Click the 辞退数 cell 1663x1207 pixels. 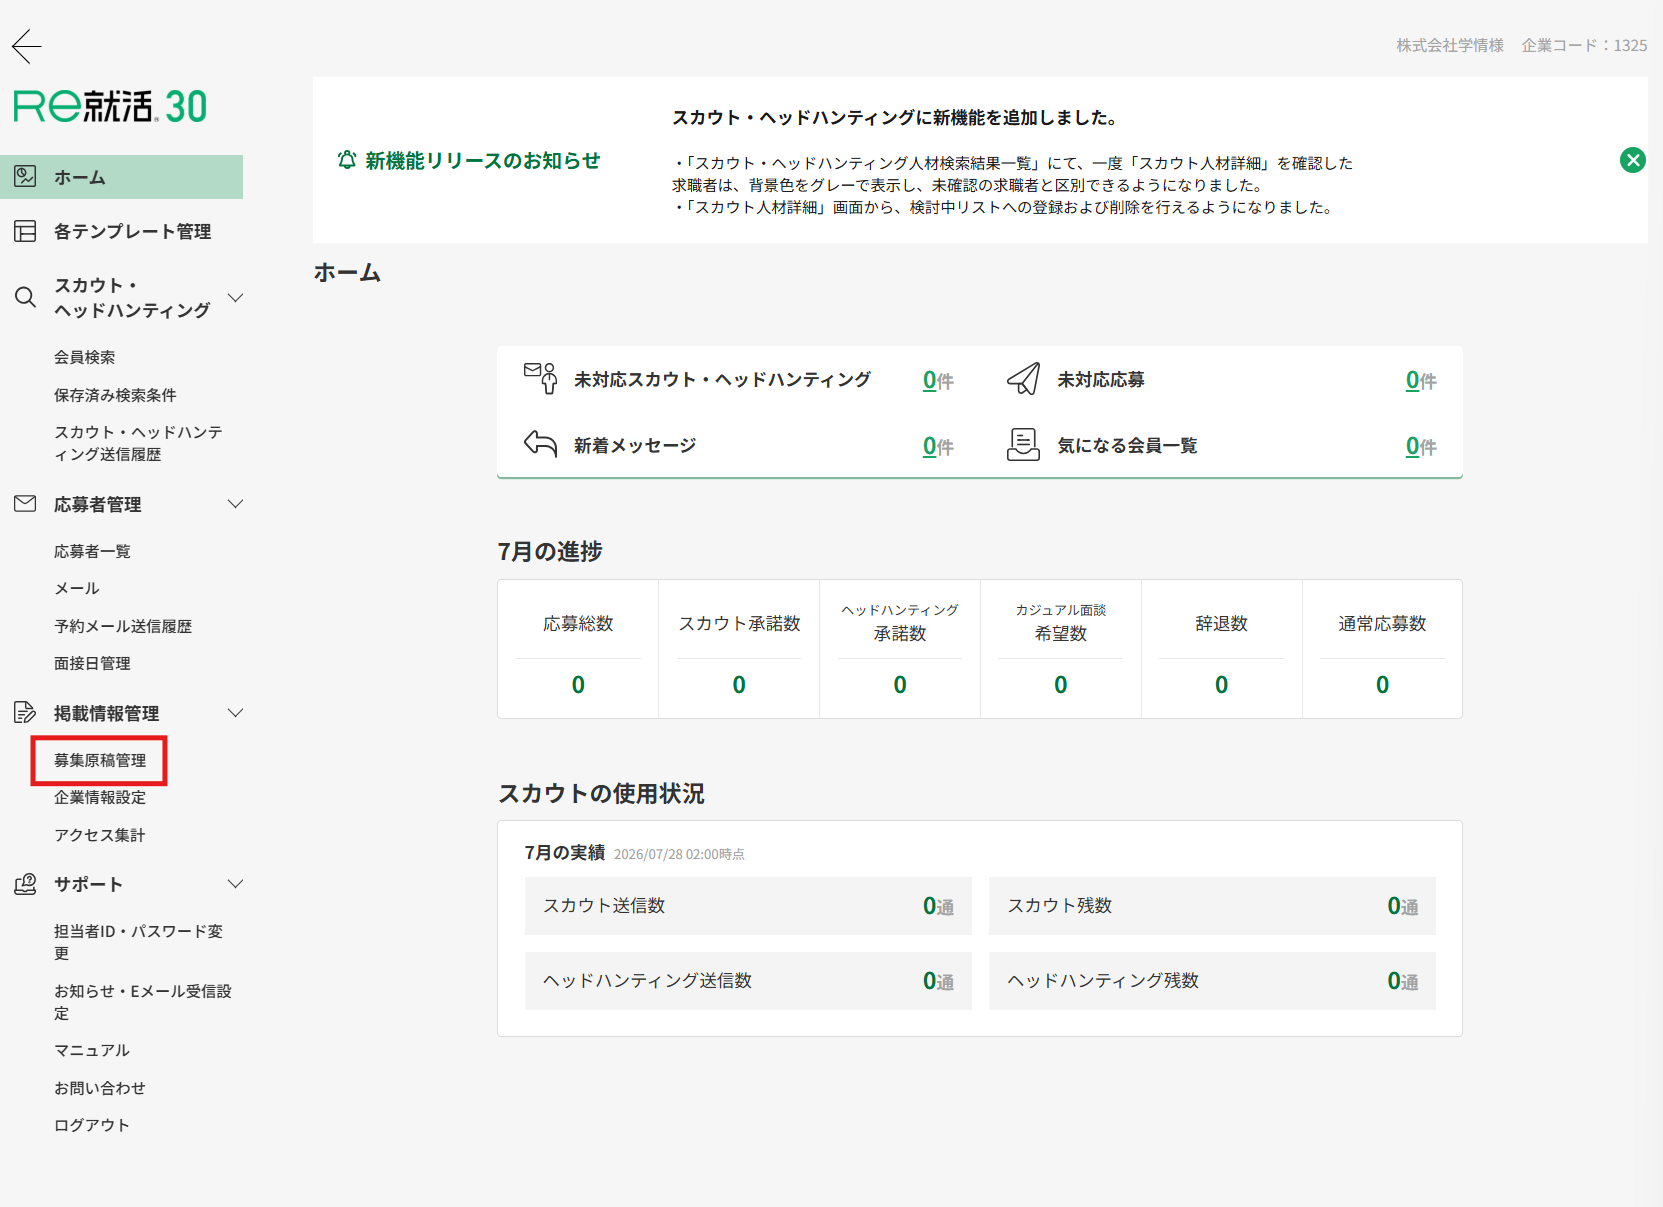tap(1222, 649)
